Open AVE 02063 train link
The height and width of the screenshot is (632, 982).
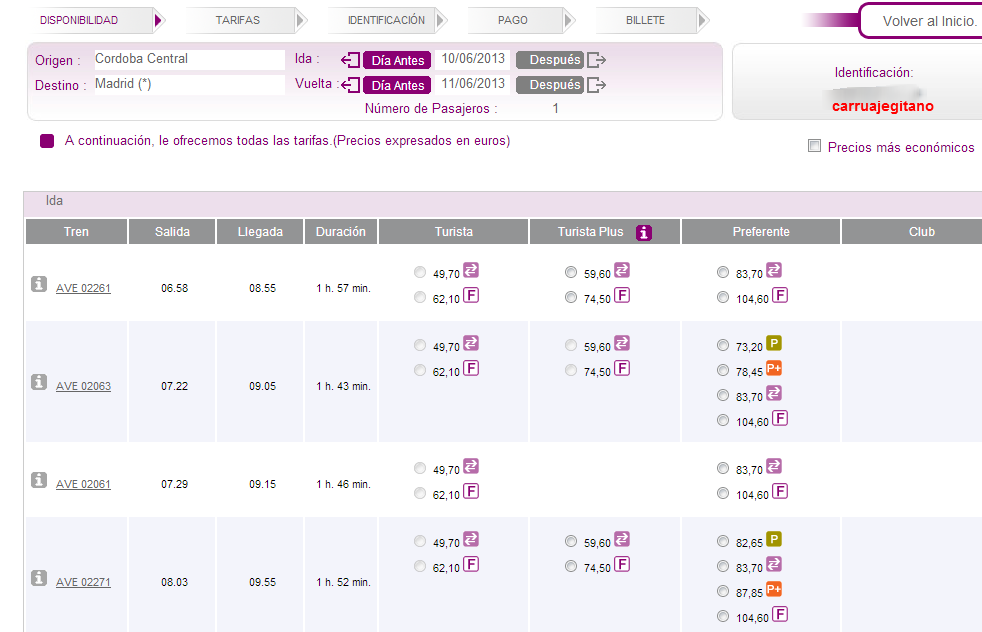click(83, 386)
